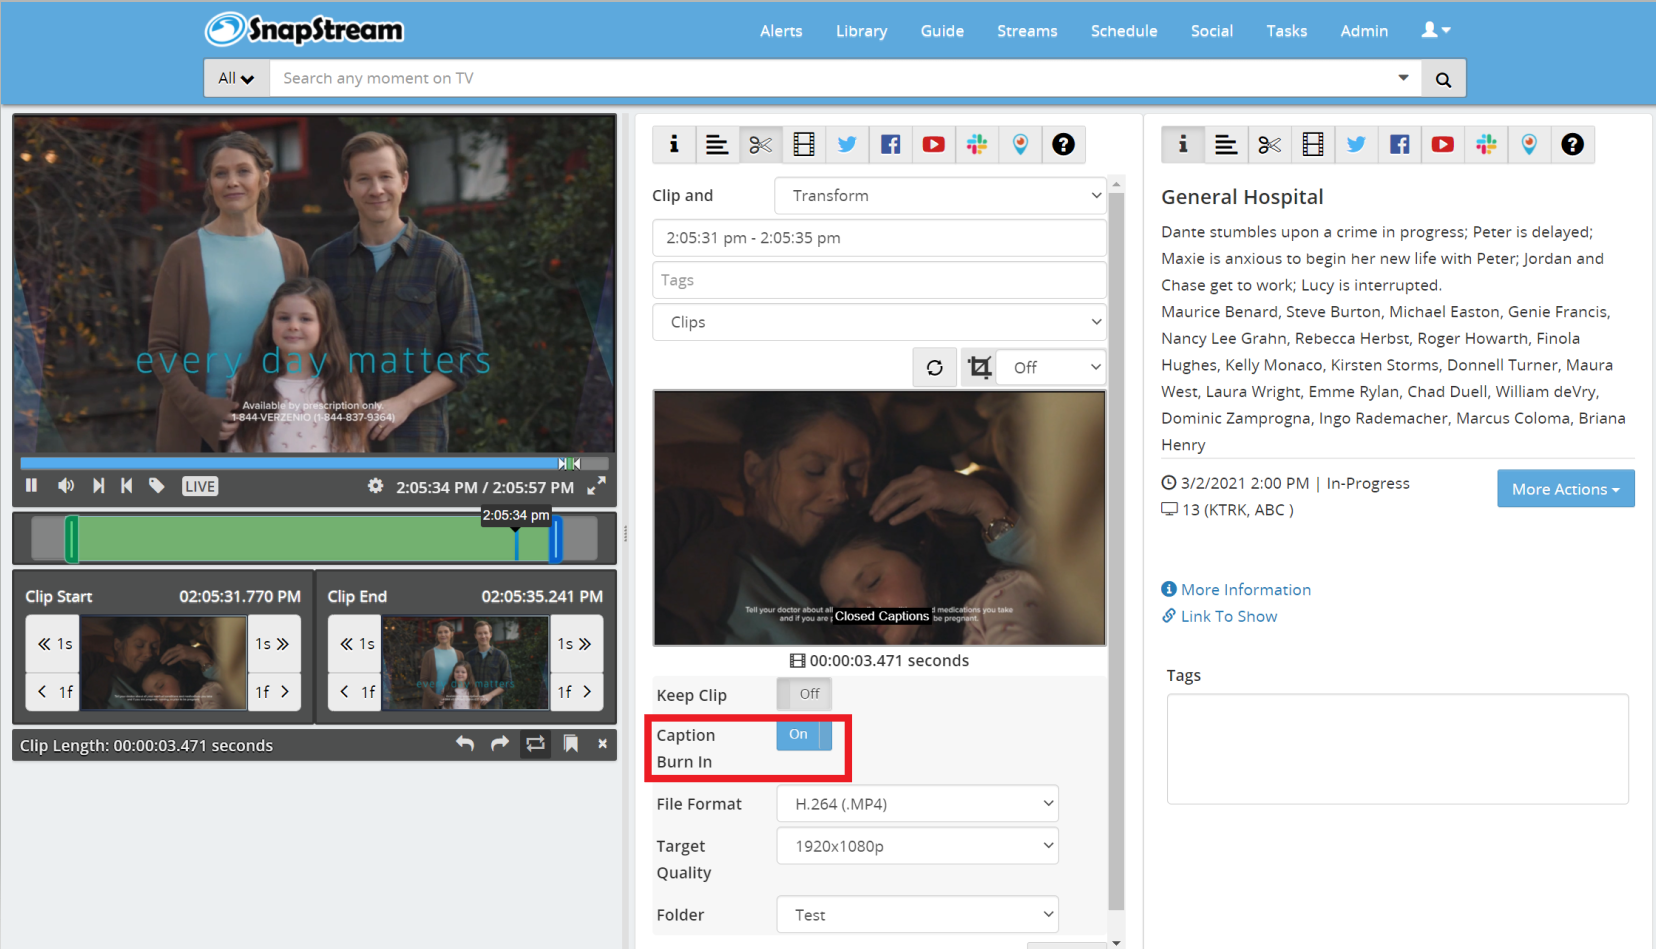Reset the transform with the refresh icon
The height and width of the screenshot is (949, 1656).
(935, 368)
